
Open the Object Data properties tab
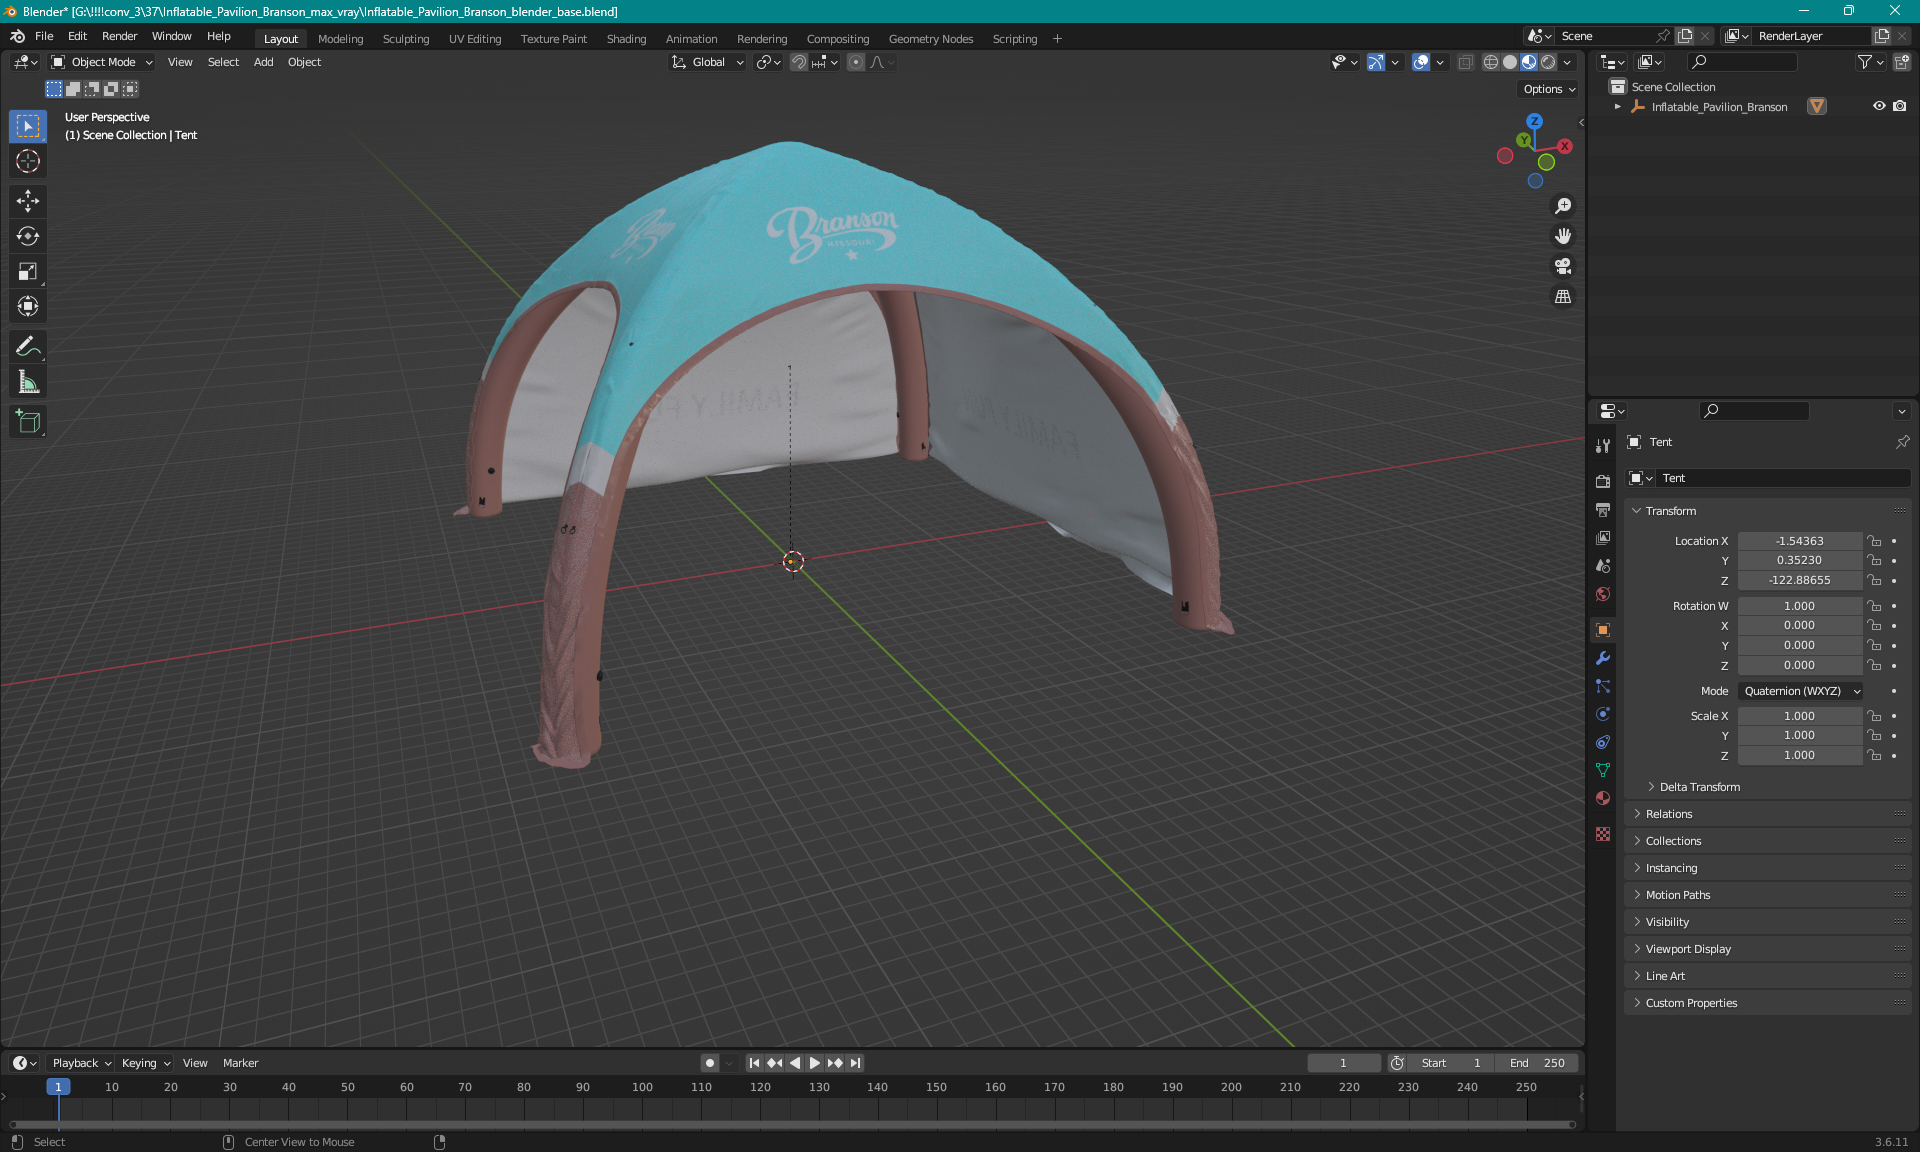click(x=1603, y=770)
